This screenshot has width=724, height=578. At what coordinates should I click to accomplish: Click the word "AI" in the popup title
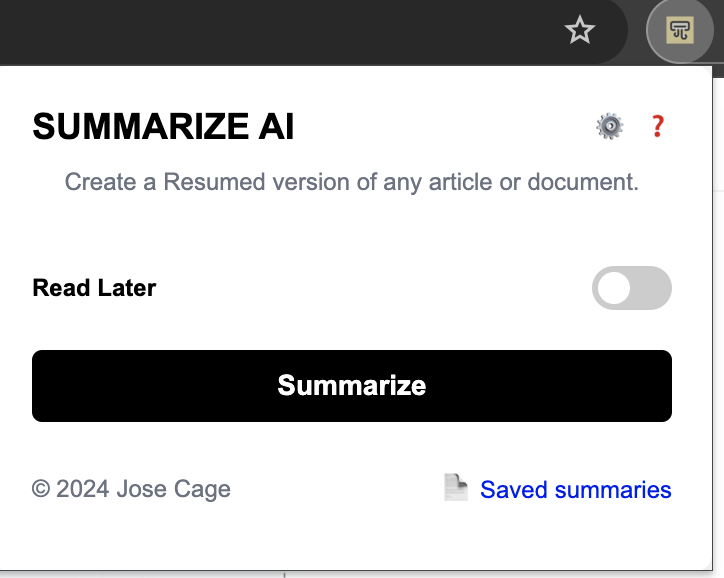[x=270, y=127]
